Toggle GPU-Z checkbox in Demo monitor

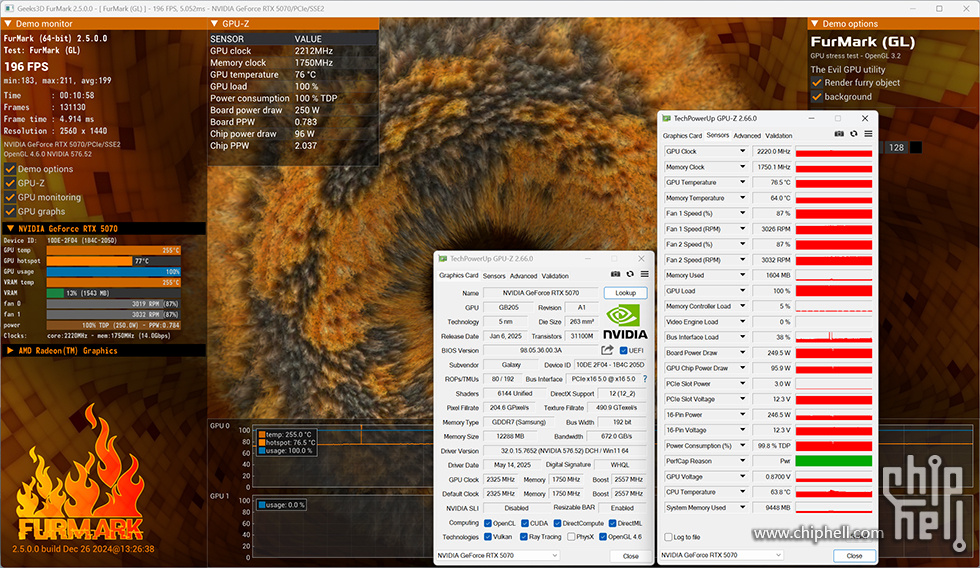click(x=10, y=183)
